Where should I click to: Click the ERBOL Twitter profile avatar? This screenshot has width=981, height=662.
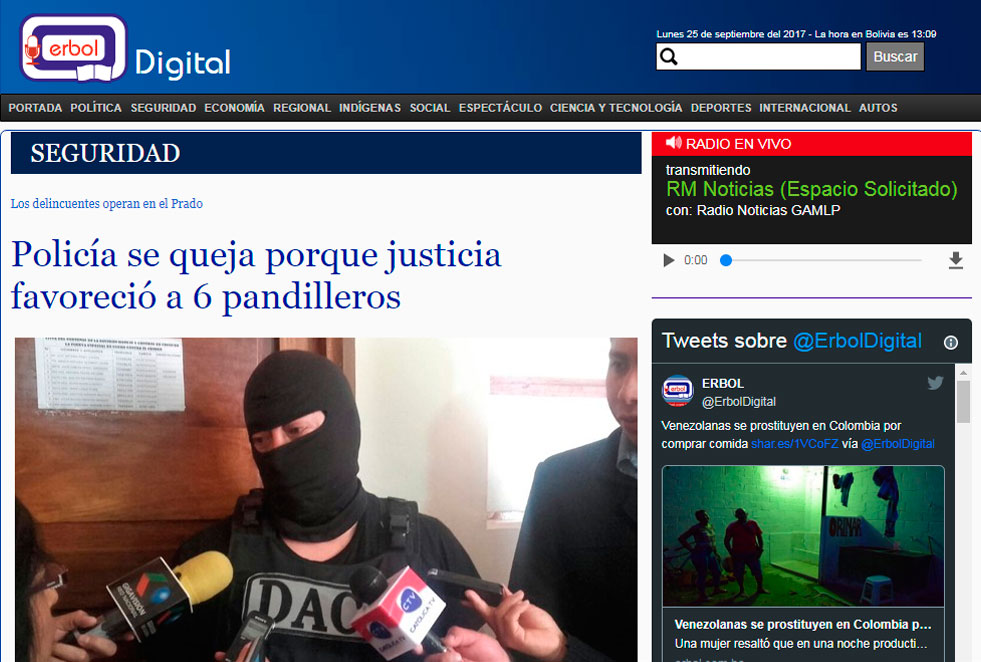pos(678,390)
